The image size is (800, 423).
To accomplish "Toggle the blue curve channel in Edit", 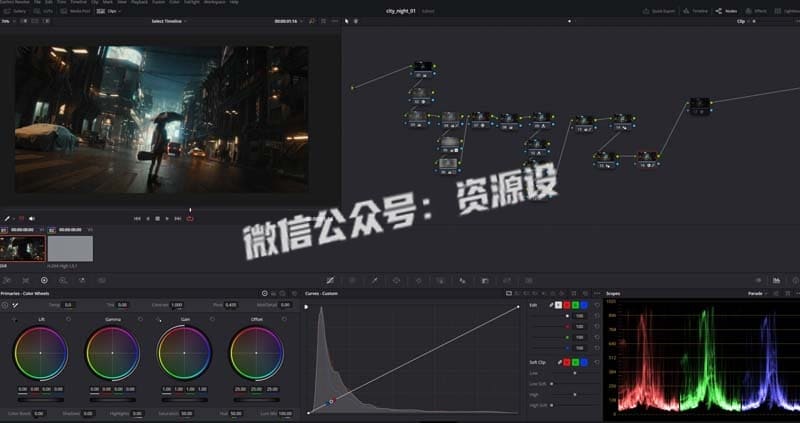I will click(584, 305).
